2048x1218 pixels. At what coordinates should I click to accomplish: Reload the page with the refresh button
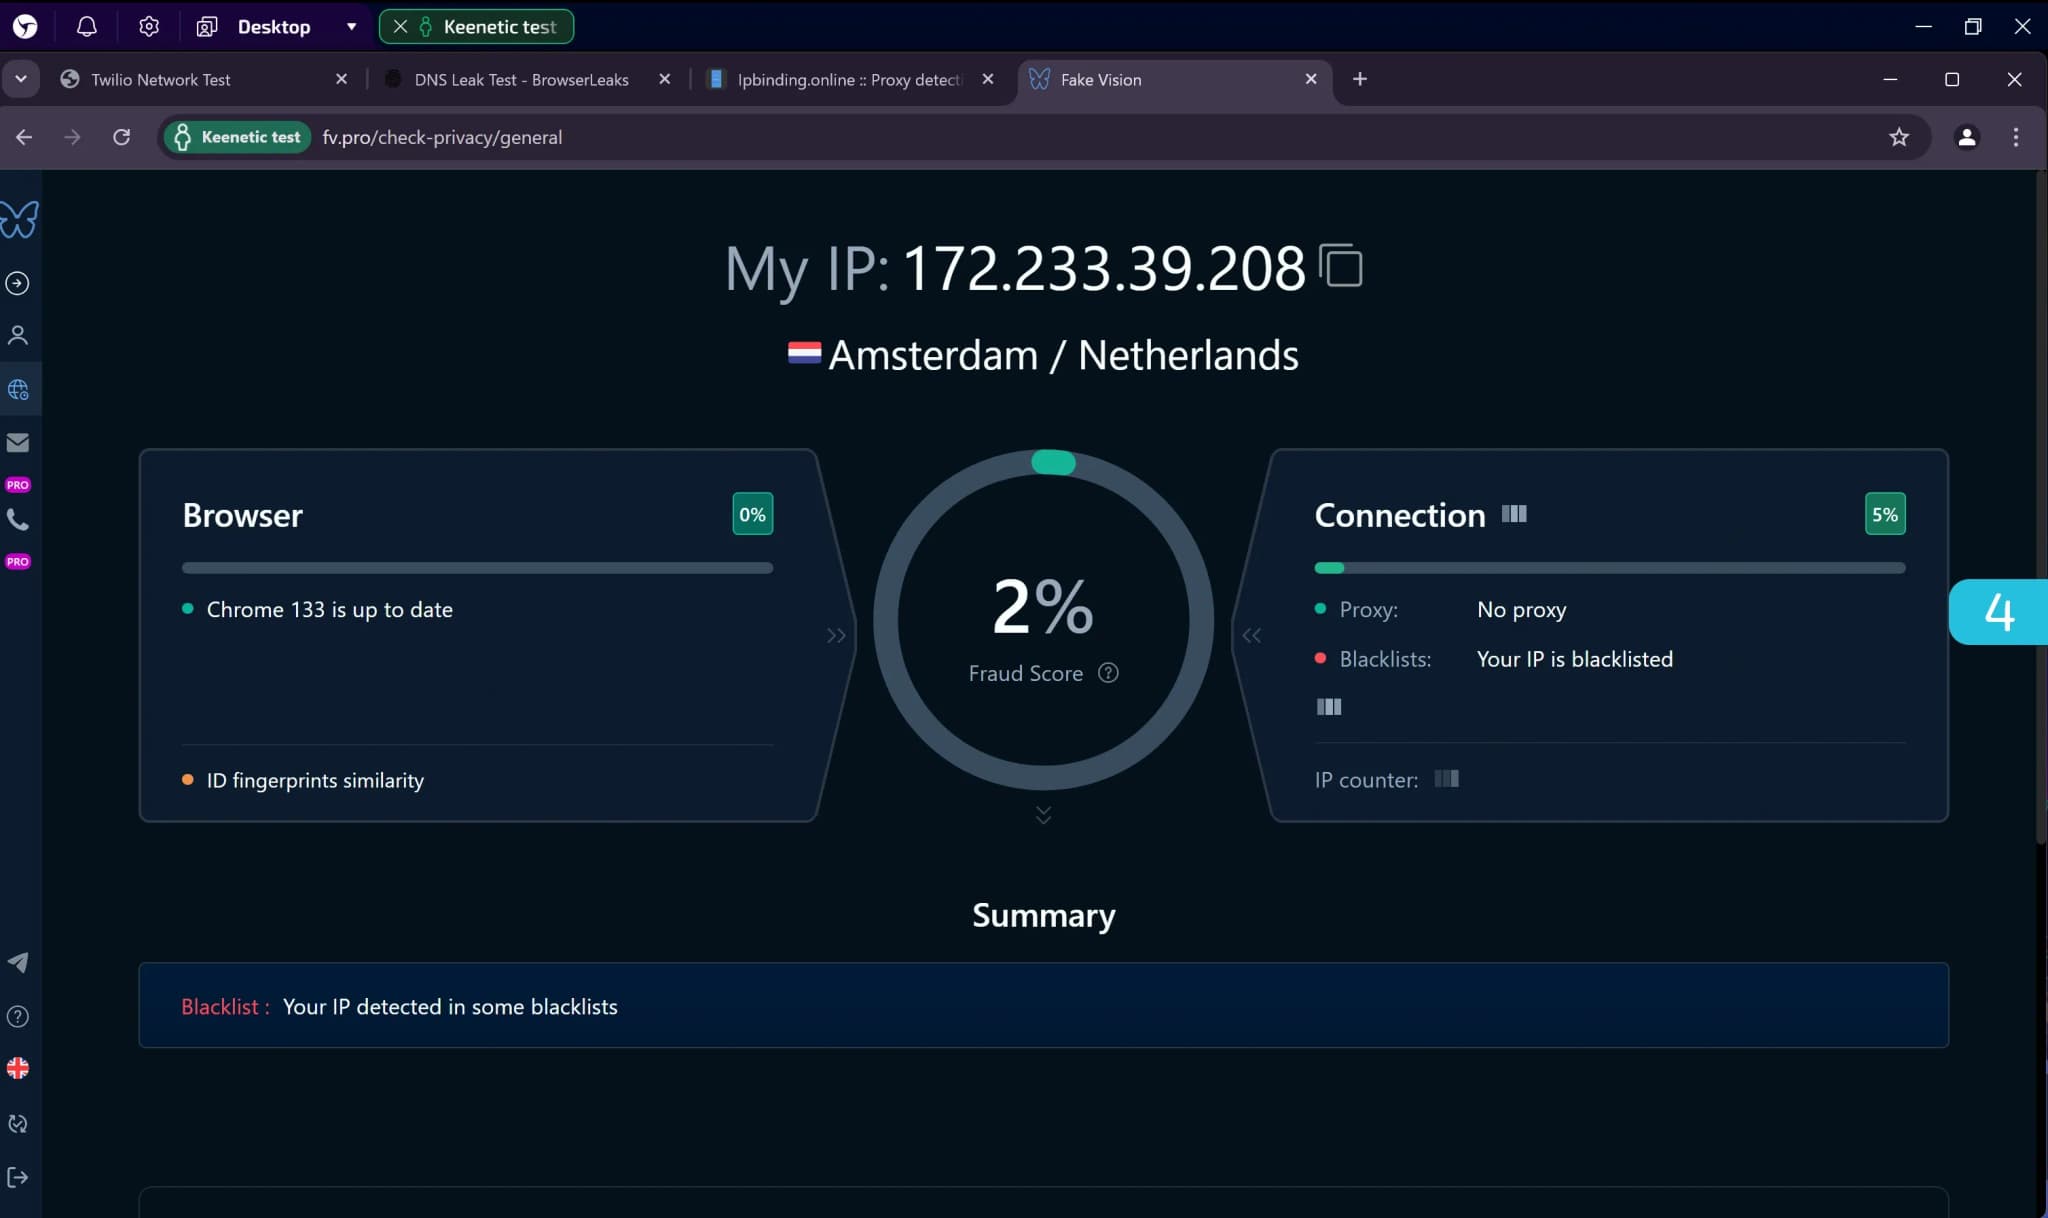point(122,137)
